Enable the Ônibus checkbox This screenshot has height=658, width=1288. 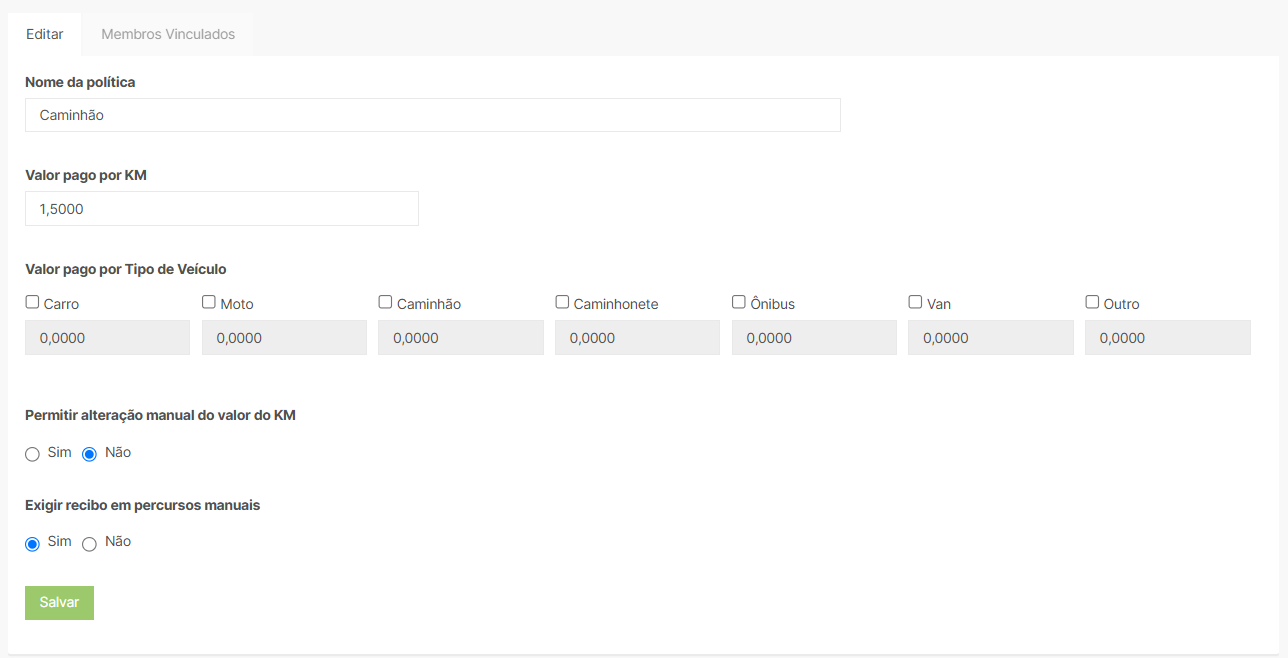[x=739, y=302]
